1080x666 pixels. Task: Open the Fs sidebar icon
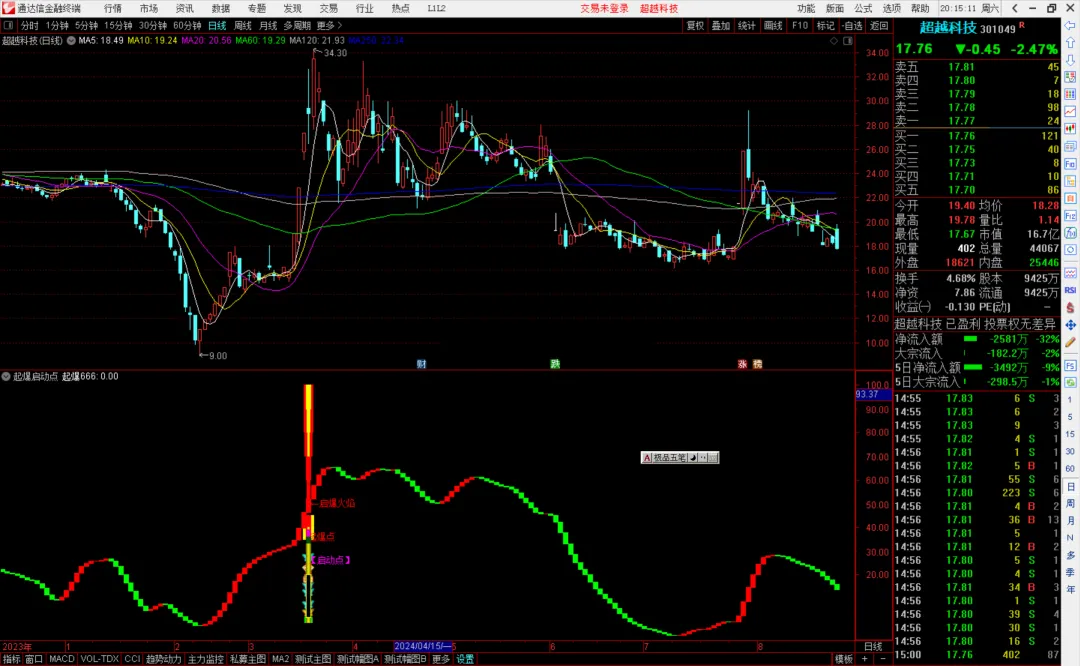[1070, 365]
